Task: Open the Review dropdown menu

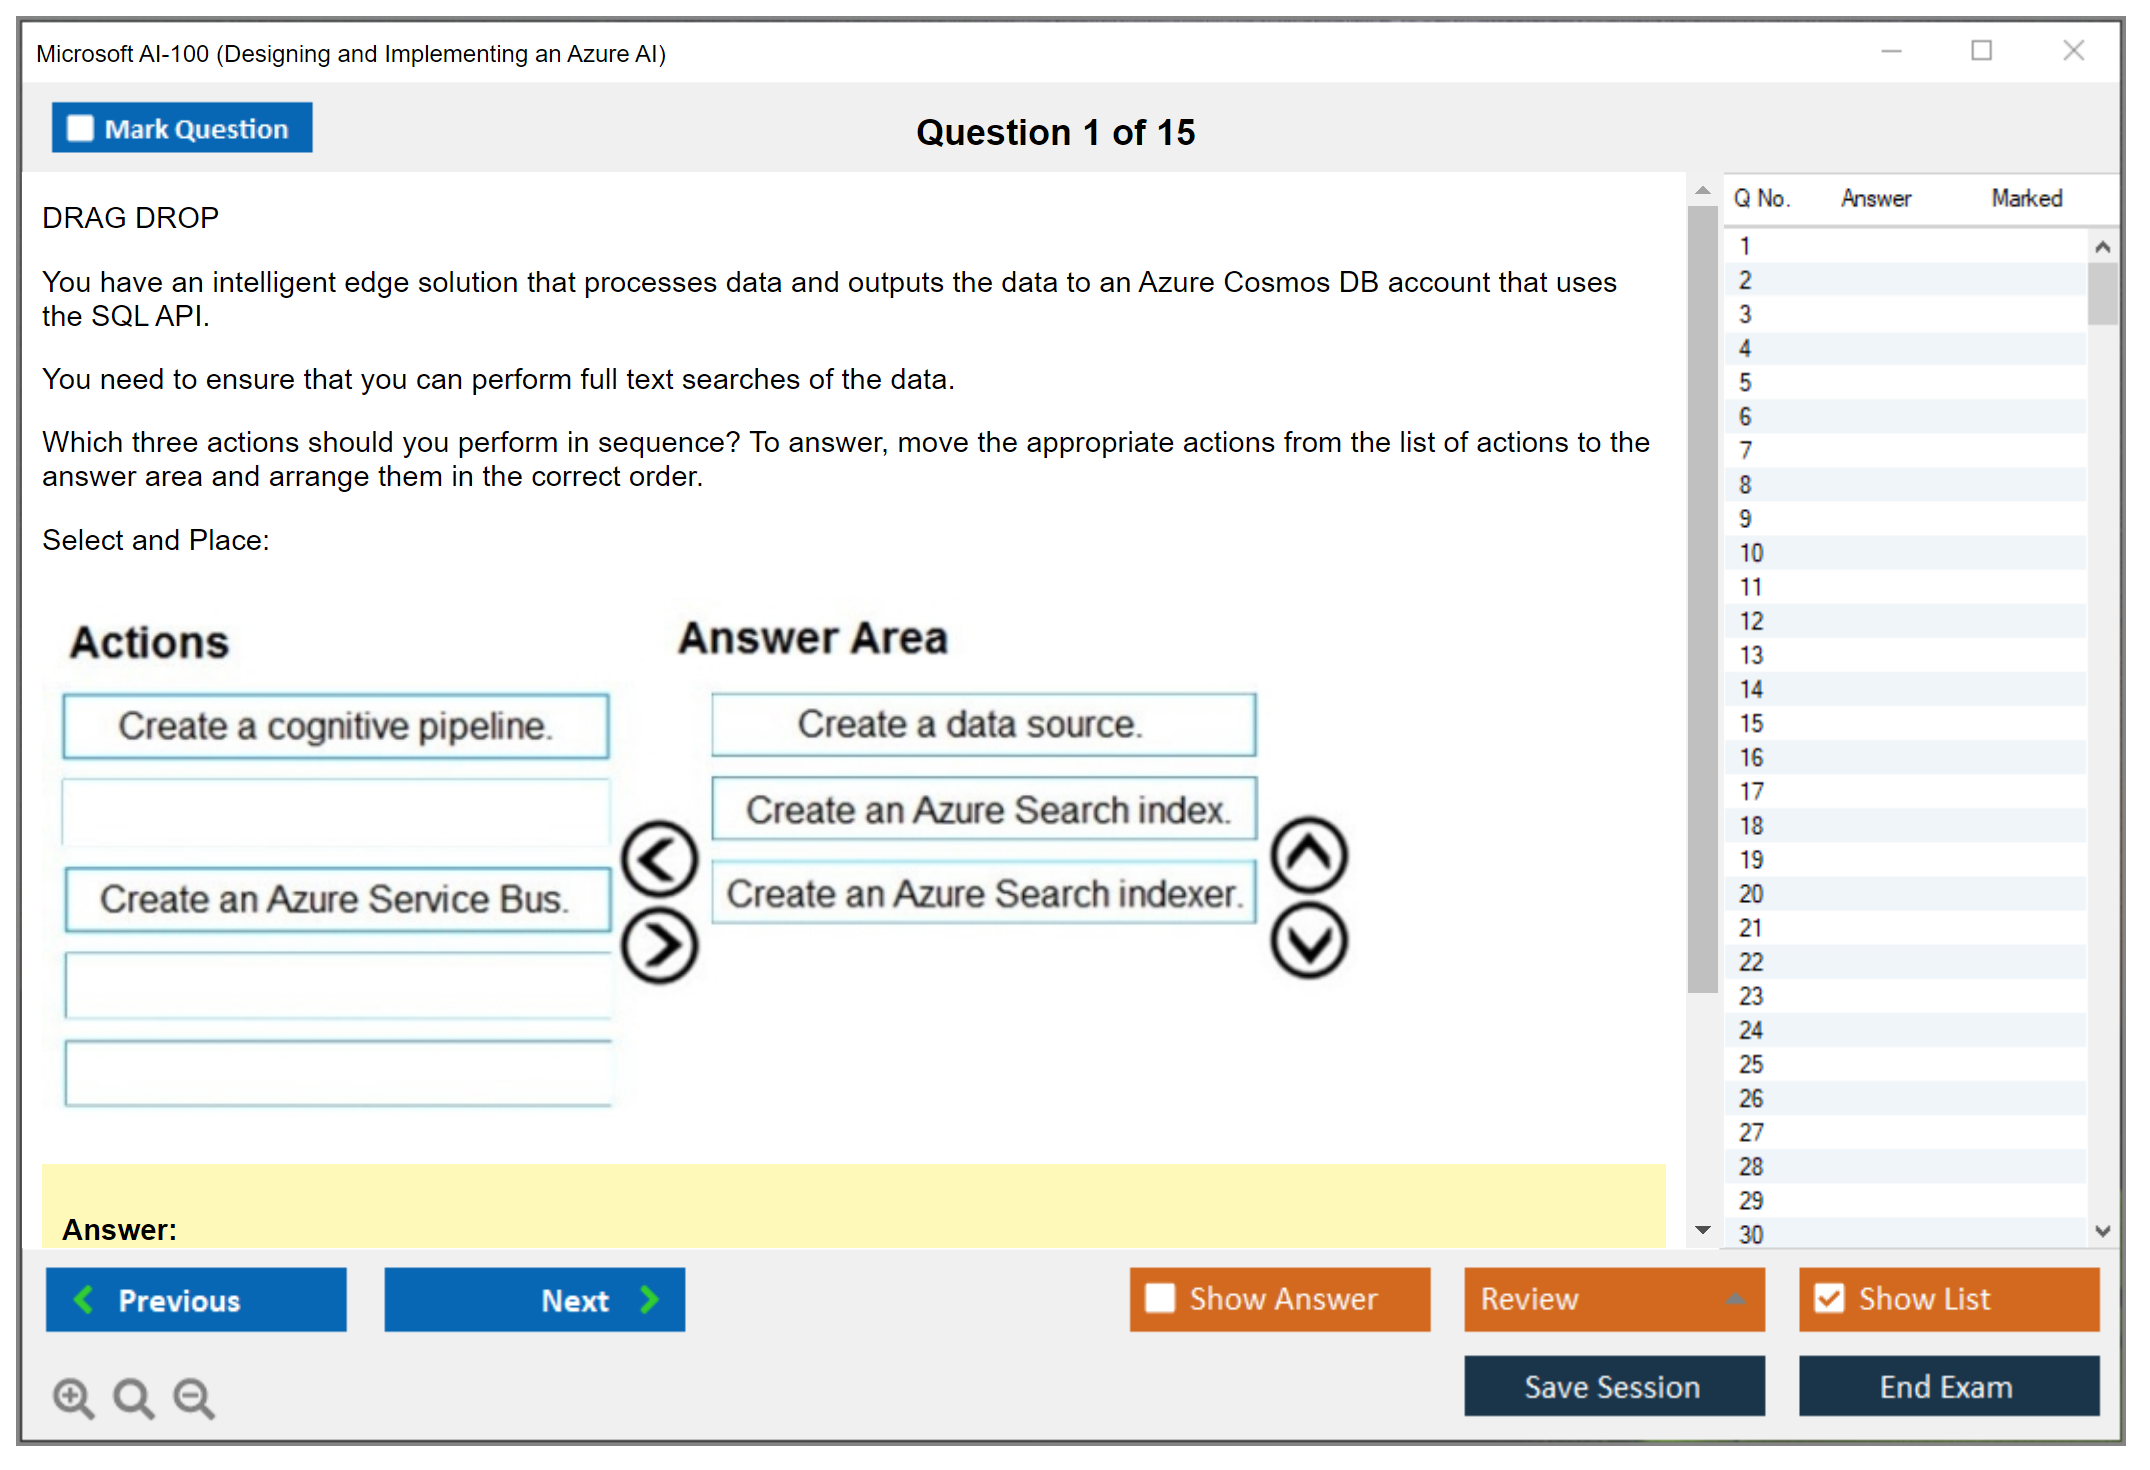Action: click(1614, 1298)
